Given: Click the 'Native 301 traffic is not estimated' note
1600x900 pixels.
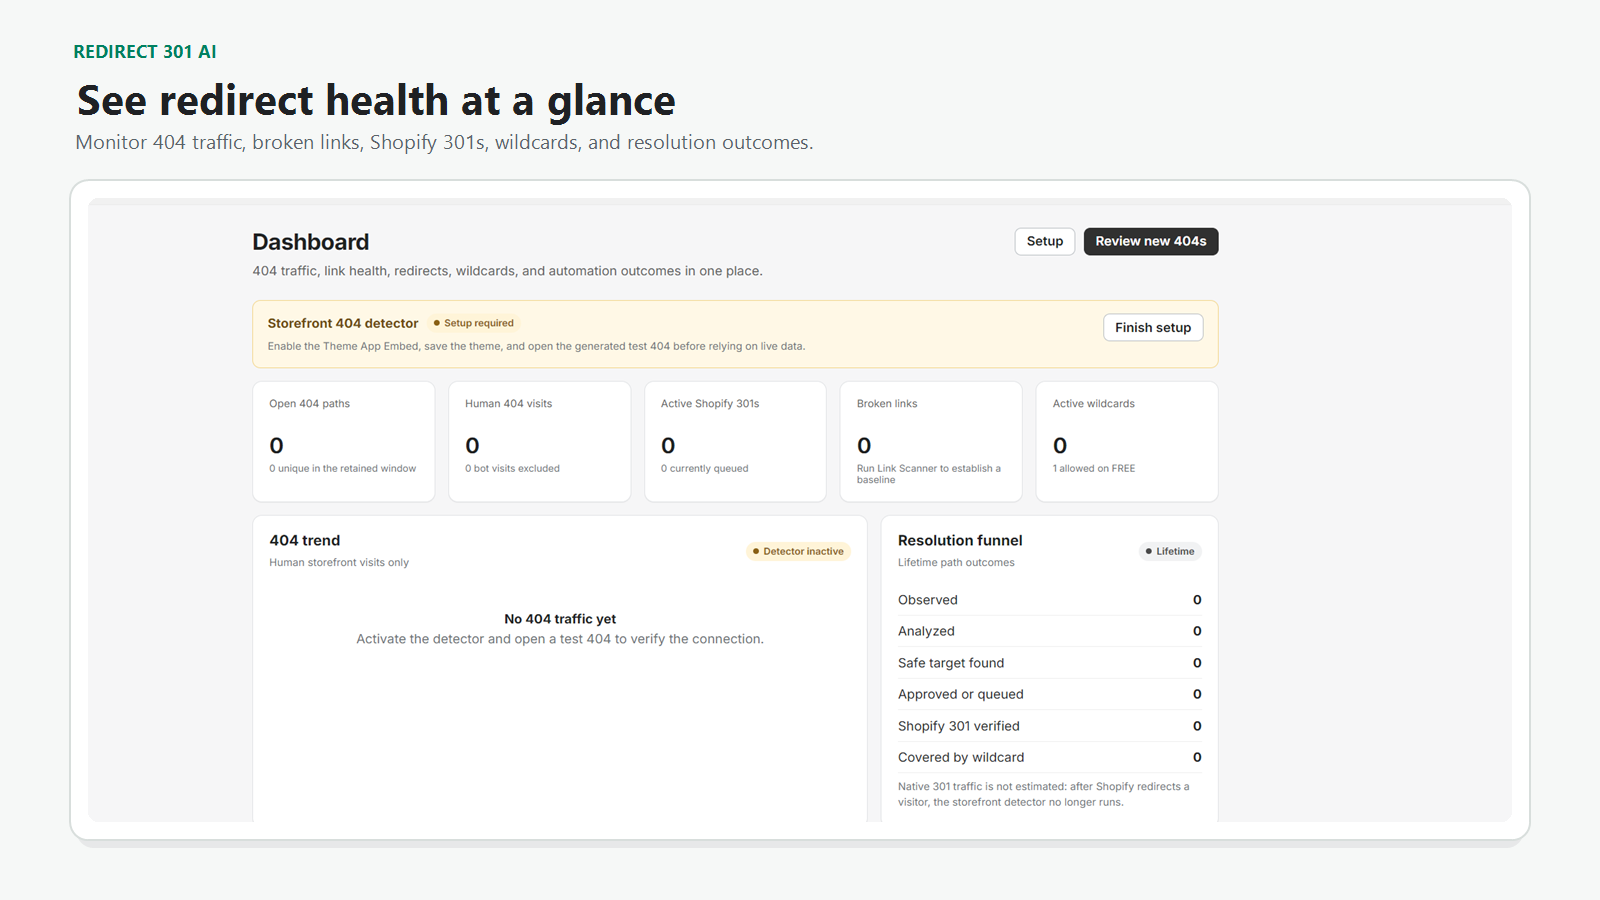Looking at the screenshot, I should tap(1044, 794).
